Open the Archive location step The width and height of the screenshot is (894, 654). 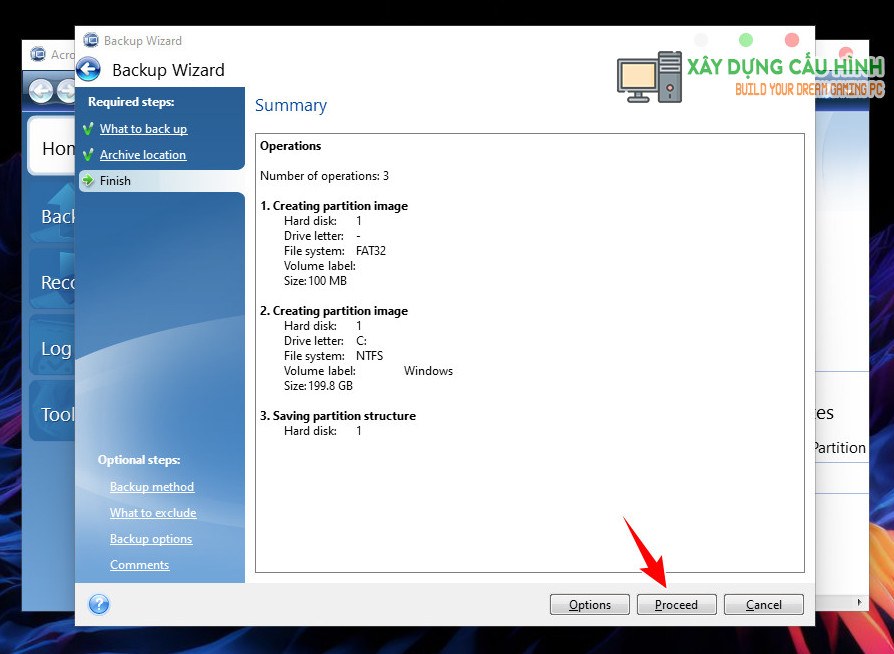tap(142, 155)
